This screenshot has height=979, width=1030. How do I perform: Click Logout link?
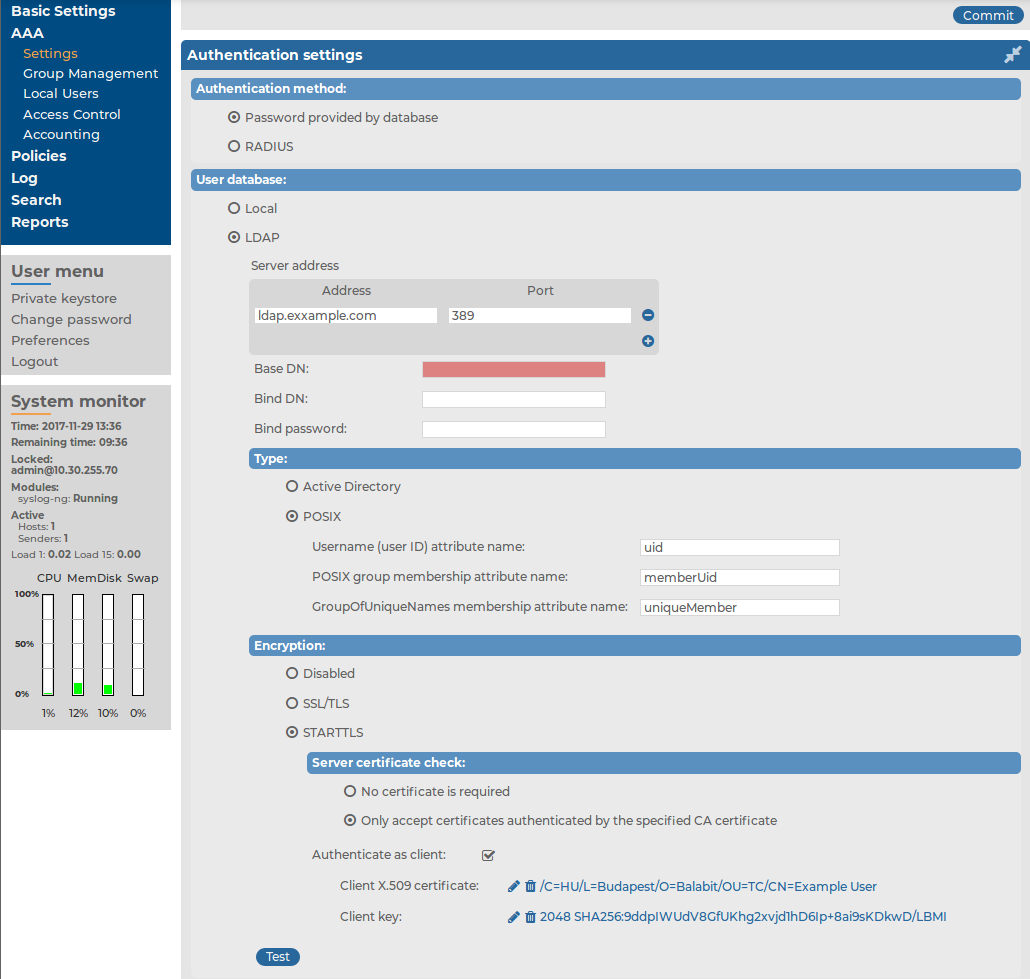[34, 361]
